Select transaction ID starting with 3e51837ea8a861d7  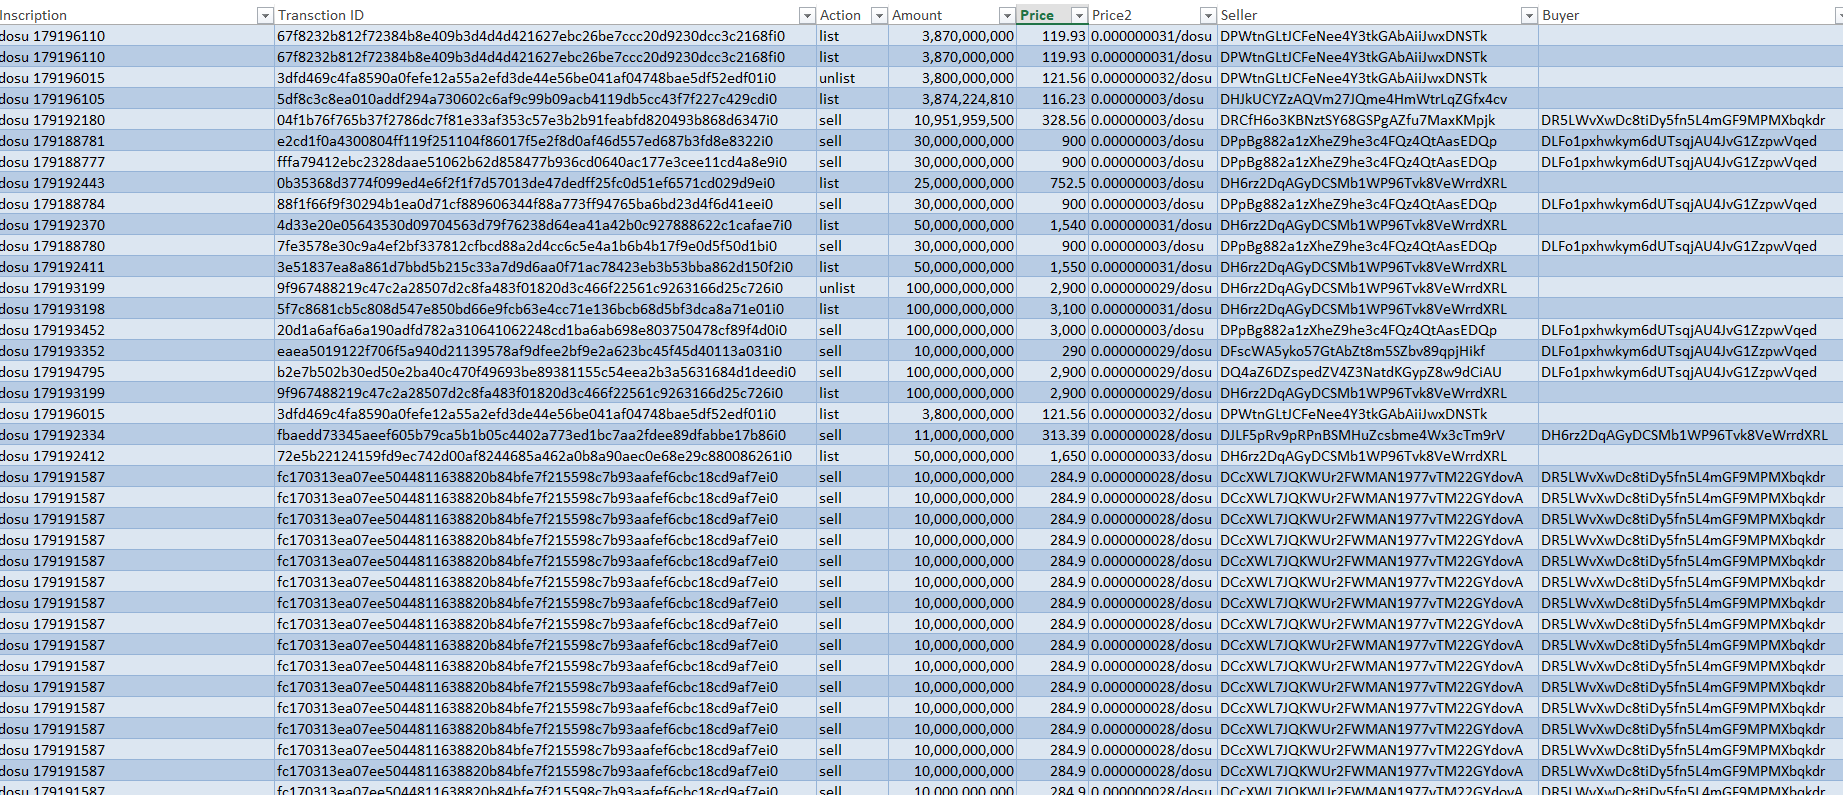point(545,267)
